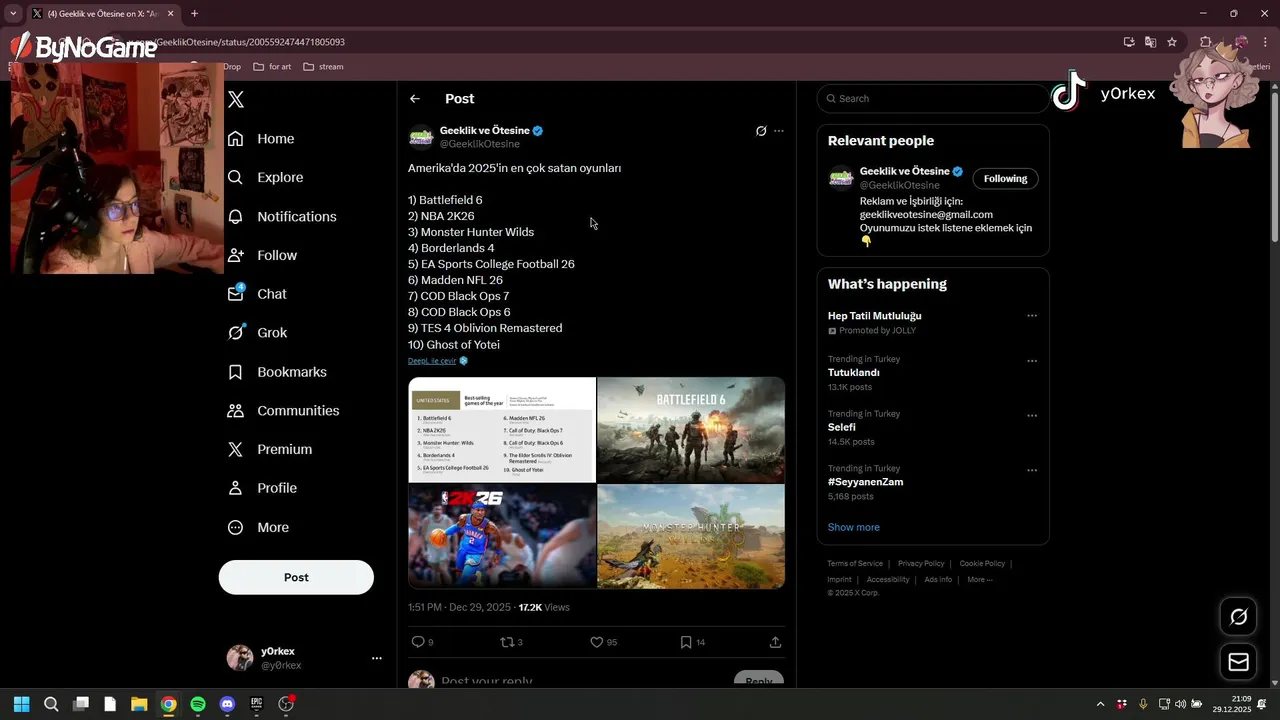Open the floating Grok button
This screenshot has width=1280, height=720.
[x=1238, y=617]
